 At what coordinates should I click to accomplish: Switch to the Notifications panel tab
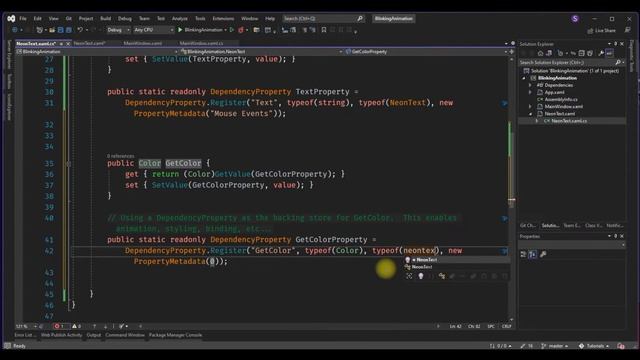coord(615,225)
